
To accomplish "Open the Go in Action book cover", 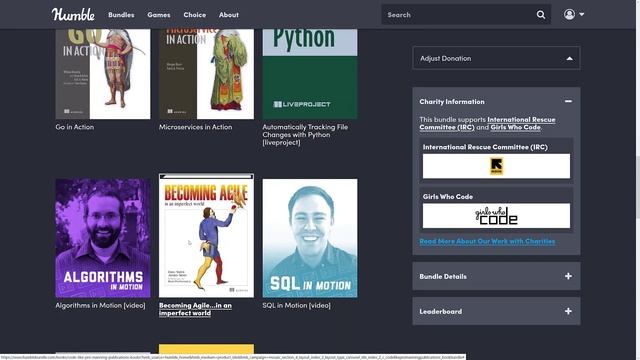I will (x=103, y=74).
